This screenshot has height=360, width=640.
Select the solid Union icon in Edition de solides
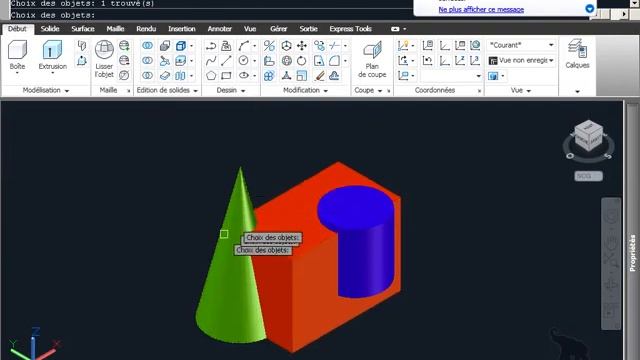147,46
